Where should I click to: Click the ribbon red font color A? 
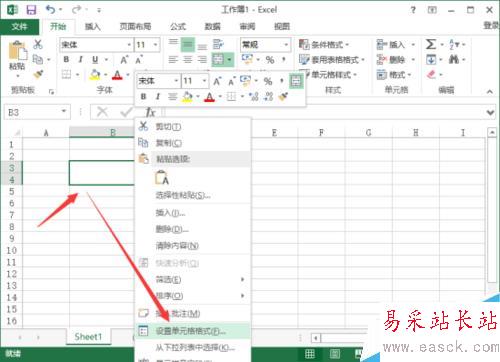[x=117, y=75]
